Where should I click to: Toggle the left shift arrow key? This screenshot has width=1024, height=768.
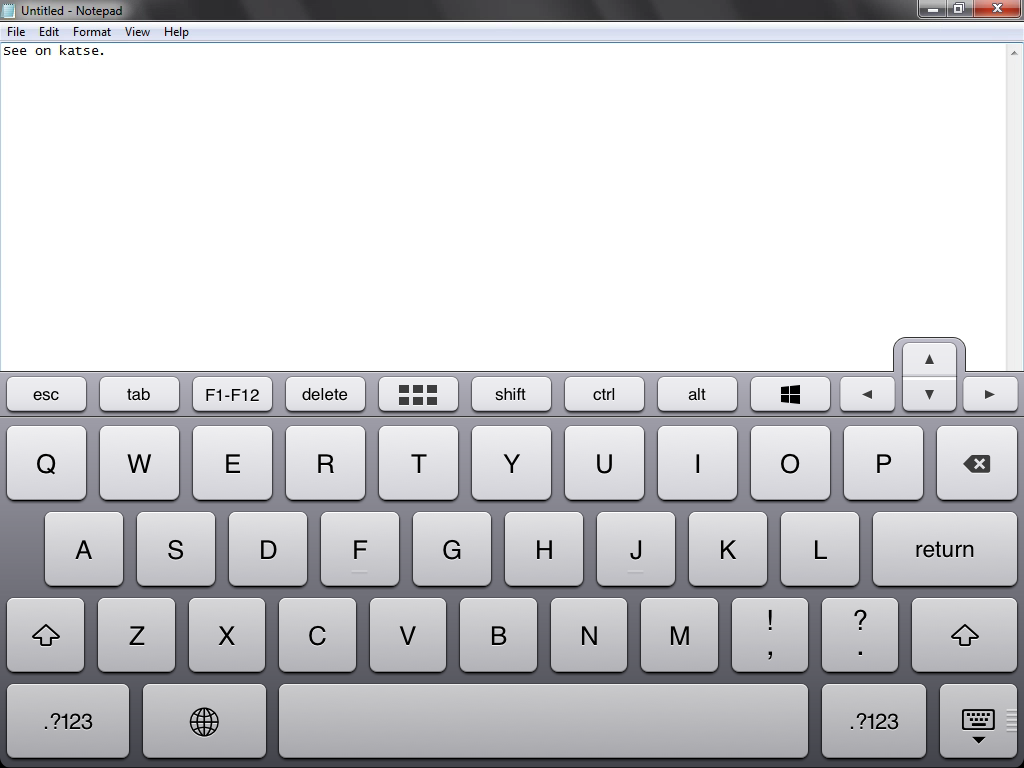pyautogui.click(x=46, y=635)
